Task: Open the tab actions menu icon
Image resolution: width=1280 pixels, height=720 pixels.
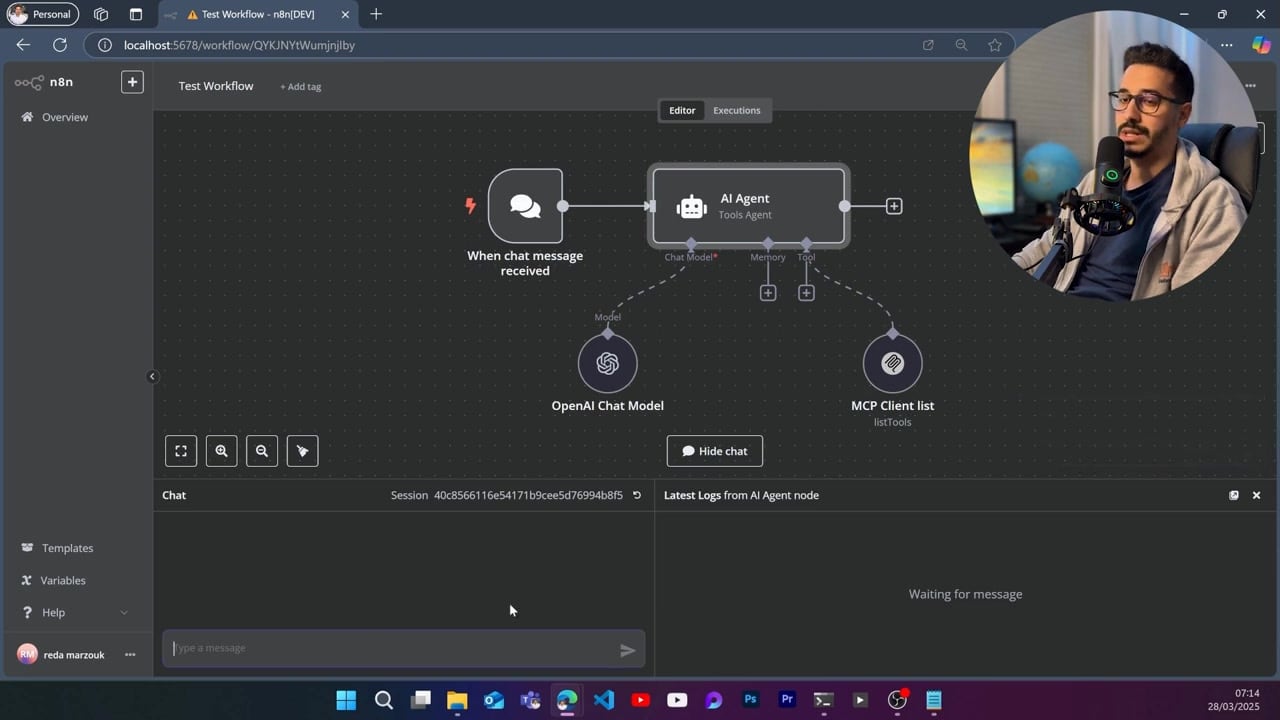Action: point(136,14)
